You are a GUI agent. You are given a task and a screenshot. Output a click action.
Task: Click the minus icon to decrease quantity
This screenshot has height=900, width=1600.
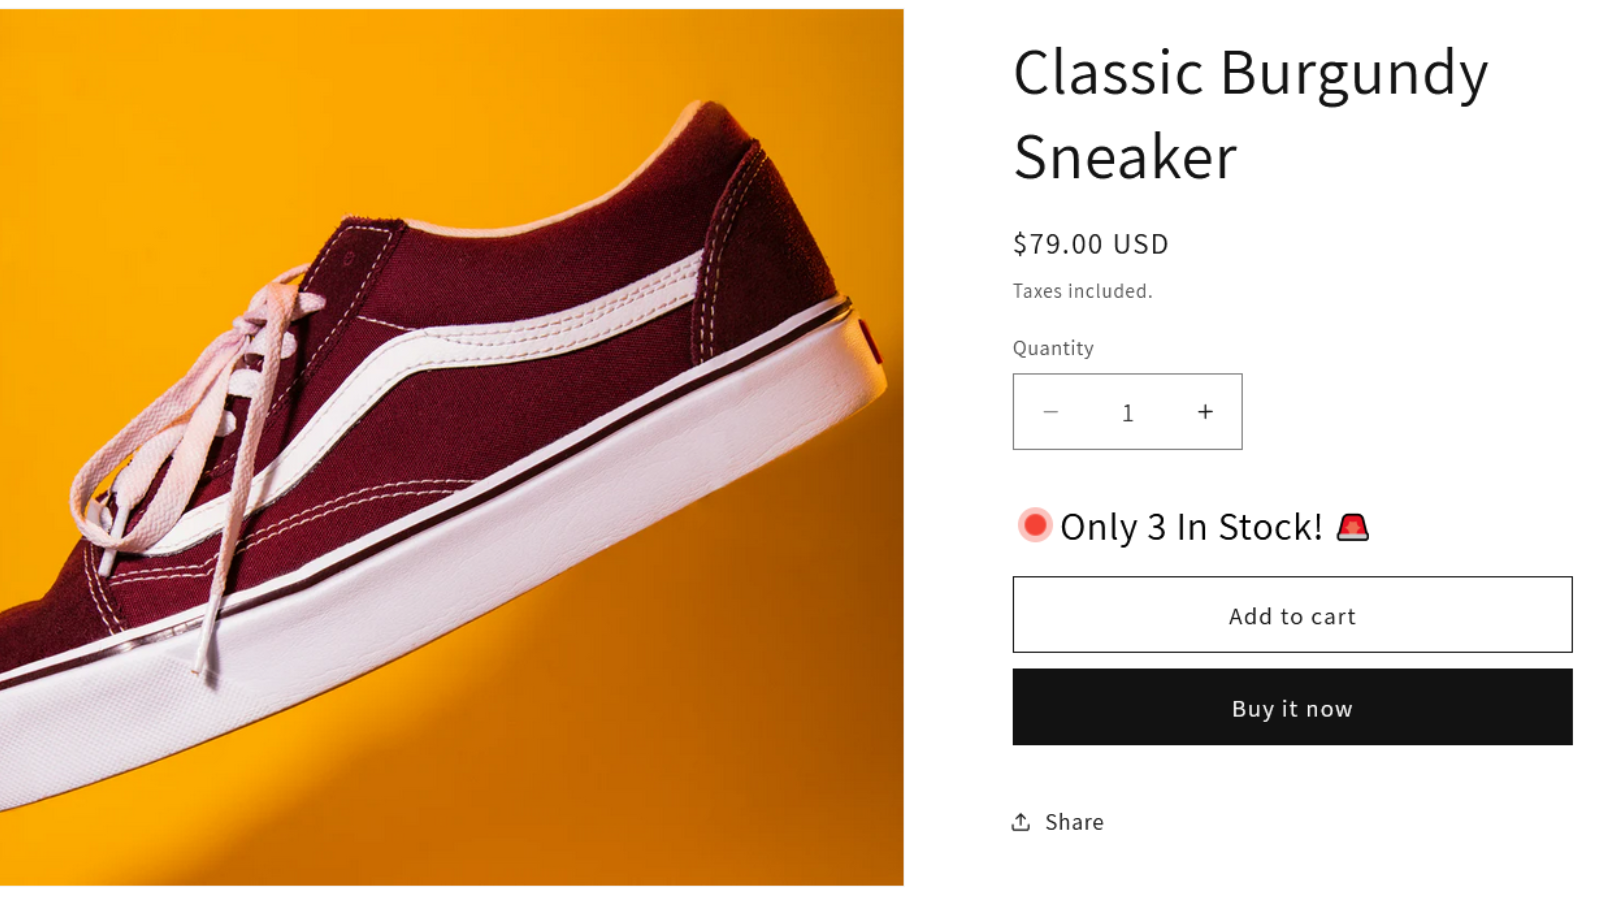click(x=1051, y=411)
